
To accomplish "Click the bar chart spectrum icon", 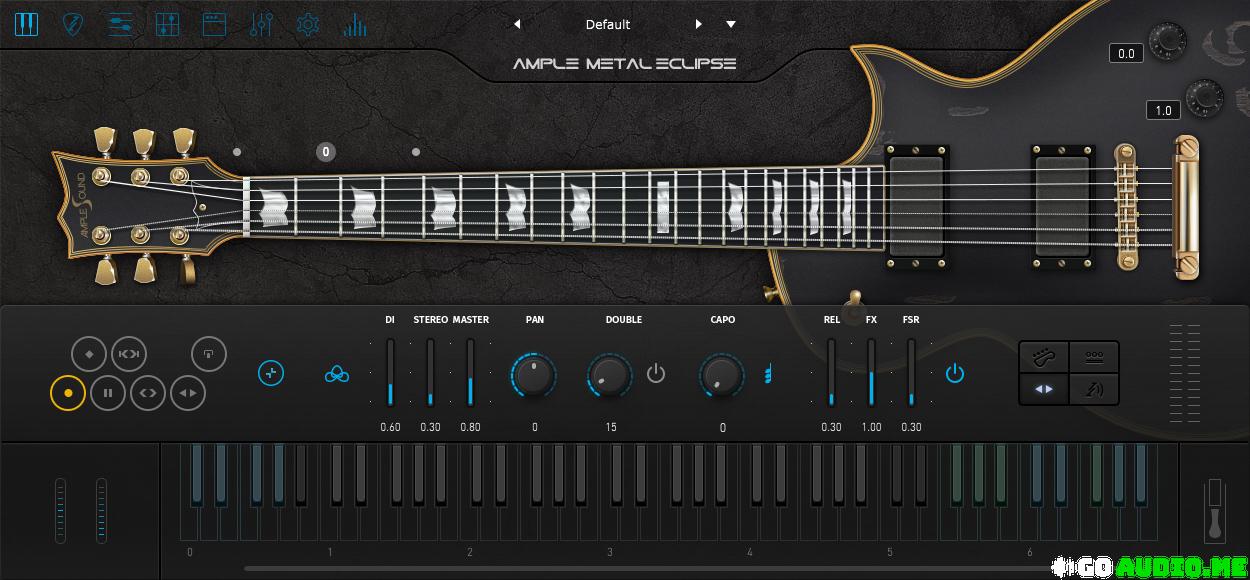I will [354, 25].
